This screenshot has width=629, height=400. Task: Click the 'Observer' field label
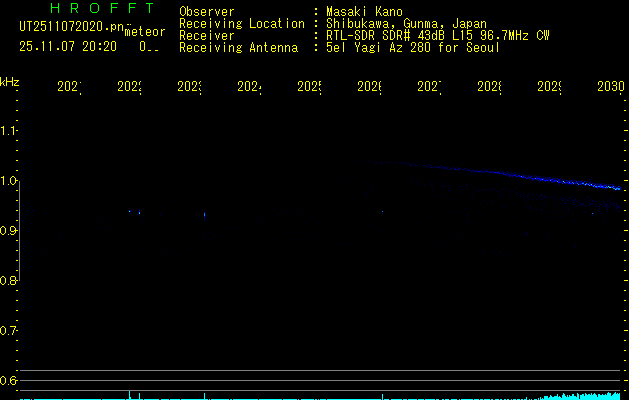click(x=207, y=12)
